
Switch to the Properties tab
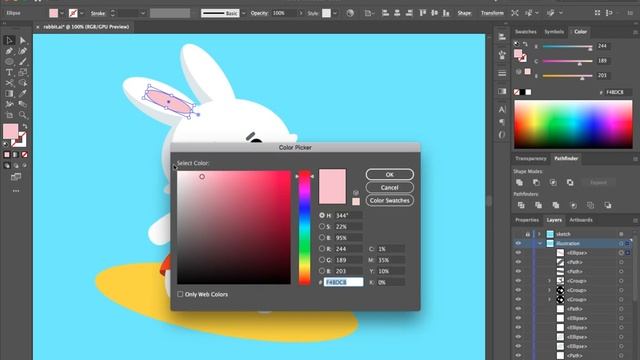pyautogui.click(x=527, y=220)
